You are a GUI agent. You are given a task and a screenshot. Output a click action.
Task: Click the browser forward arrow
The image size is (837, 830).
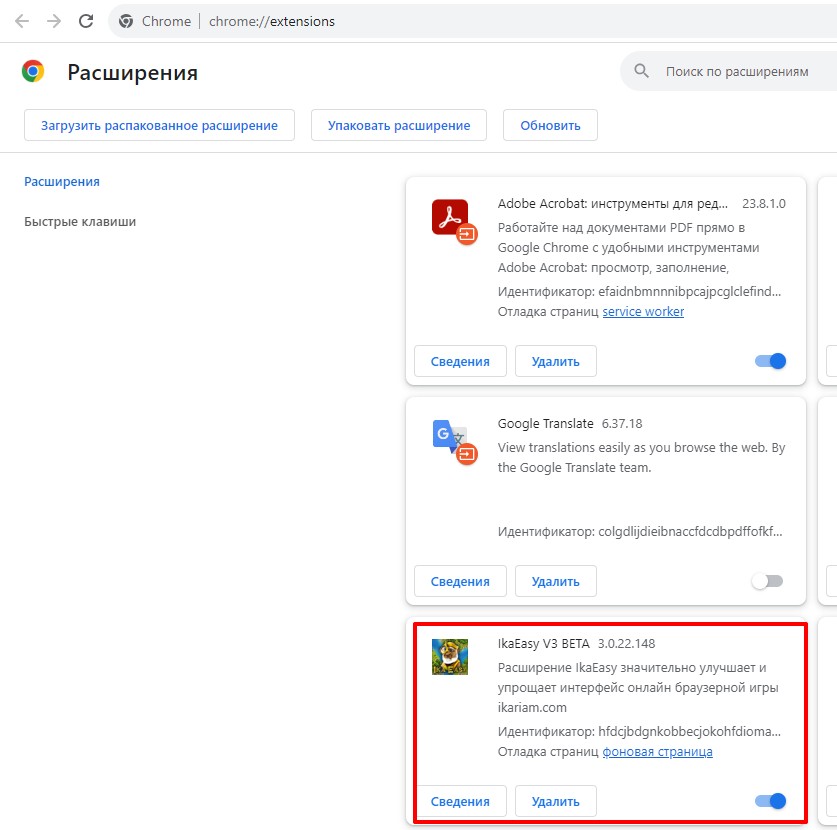53,21
